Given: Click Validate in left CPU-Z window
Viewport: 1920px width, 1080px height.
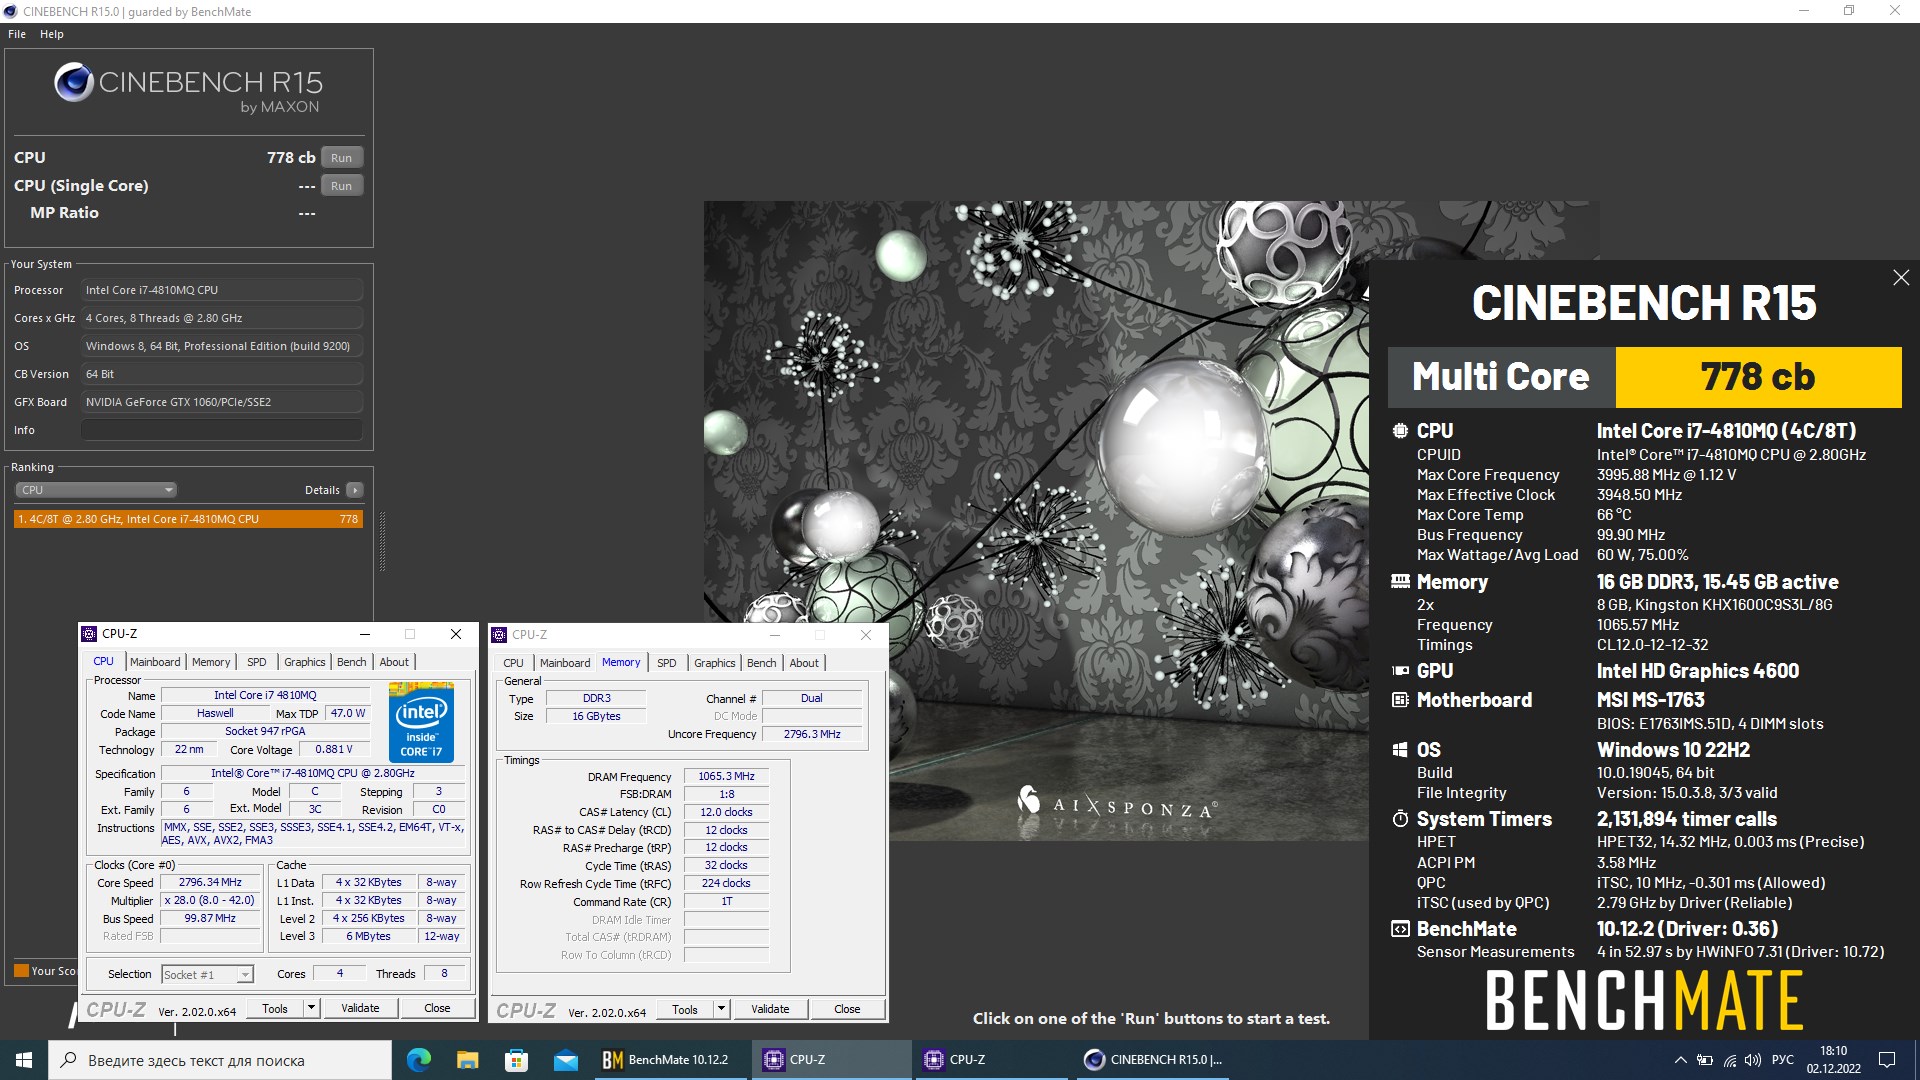Looking at the screenshot, I should [360, 1008].
